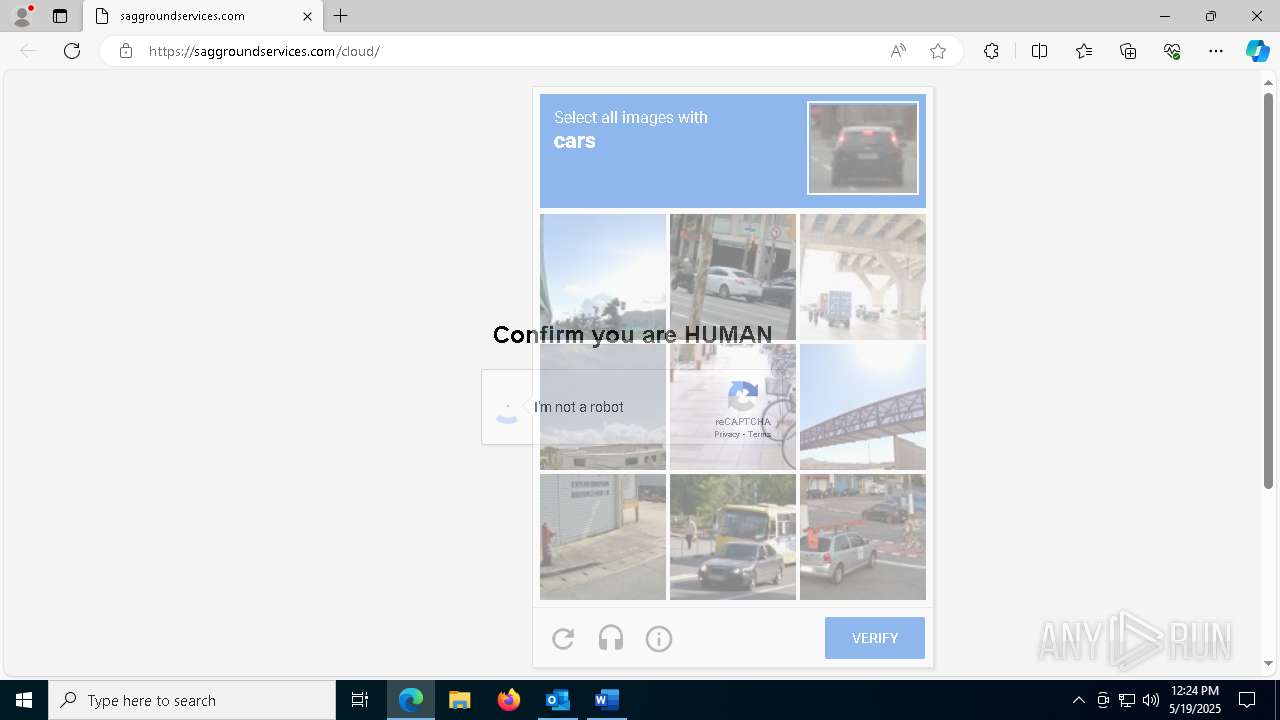Screen dimensions: 1280x720
Task: Select the sky and trees captcha tile
Action: tap(603, 277)
